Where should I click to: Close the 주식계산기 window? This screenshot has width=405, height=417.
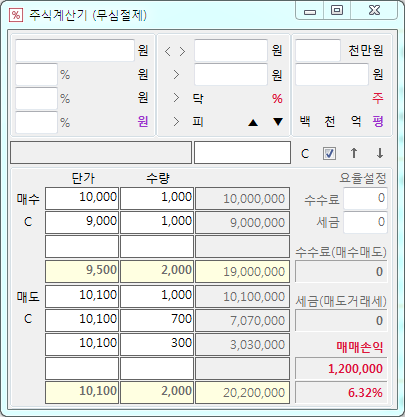(x=374, y=11)
